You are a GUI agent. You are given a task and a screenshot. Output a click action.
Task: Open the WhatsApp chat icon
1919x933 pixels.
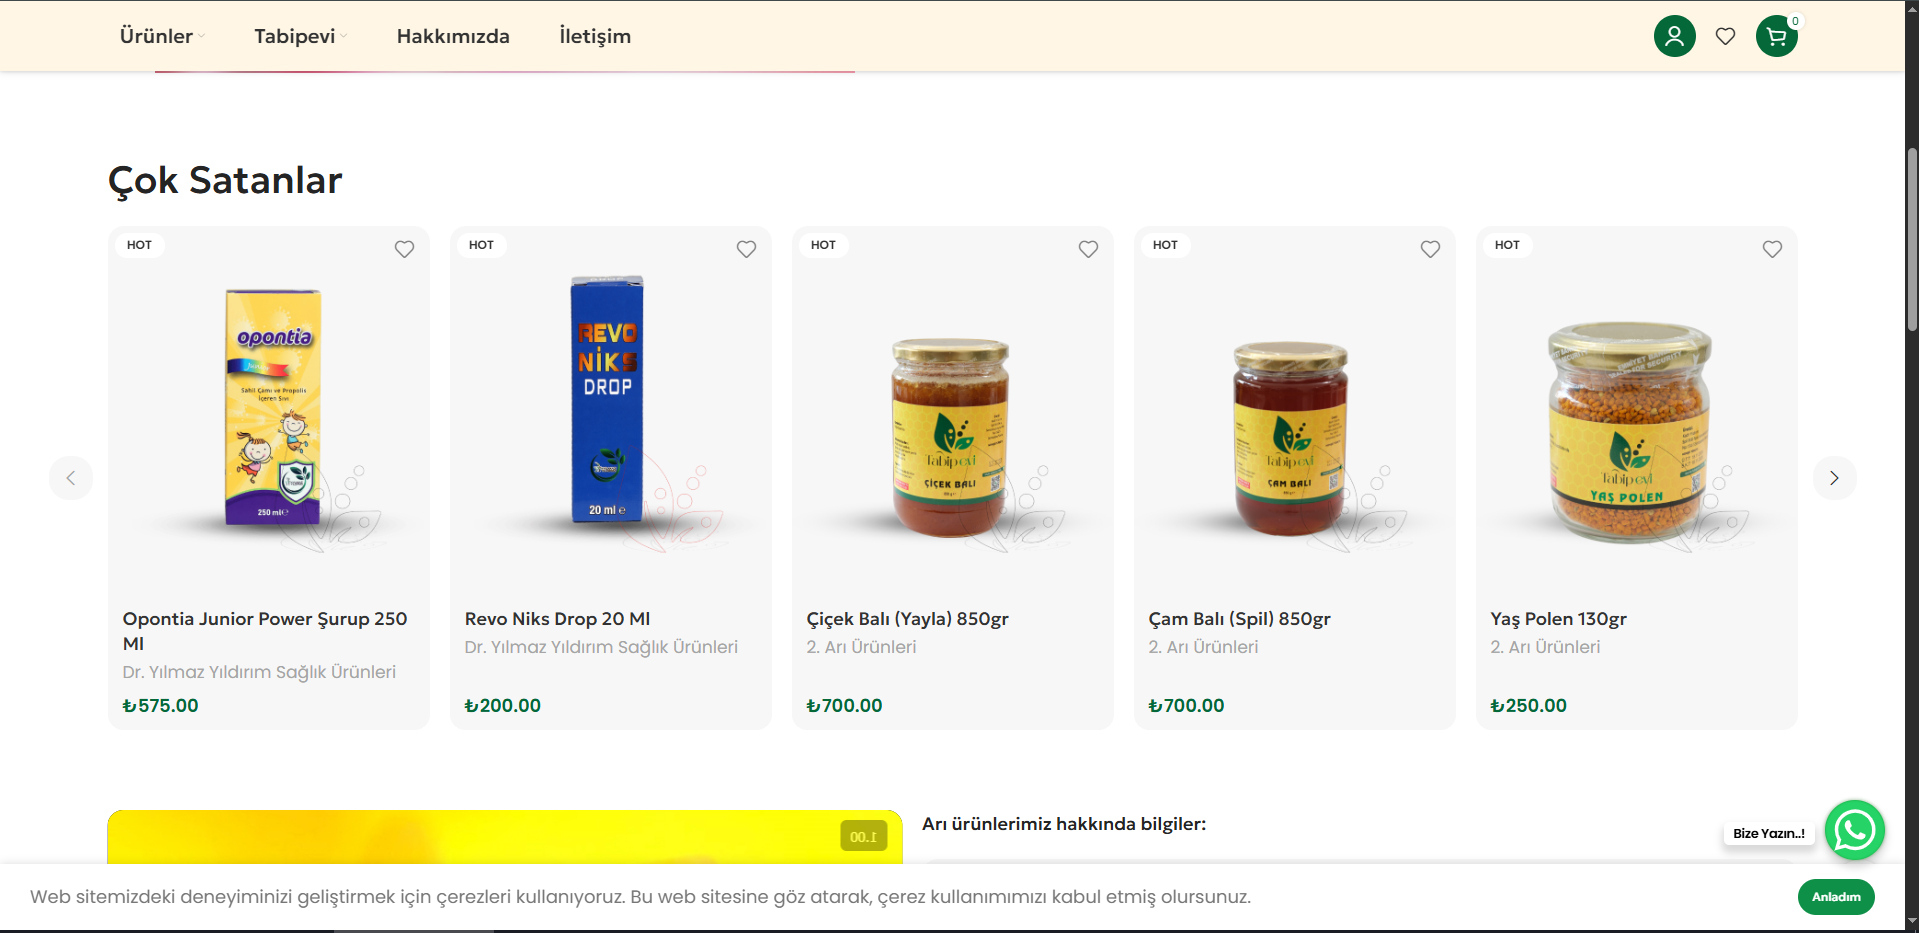(x=1854, y=830)
